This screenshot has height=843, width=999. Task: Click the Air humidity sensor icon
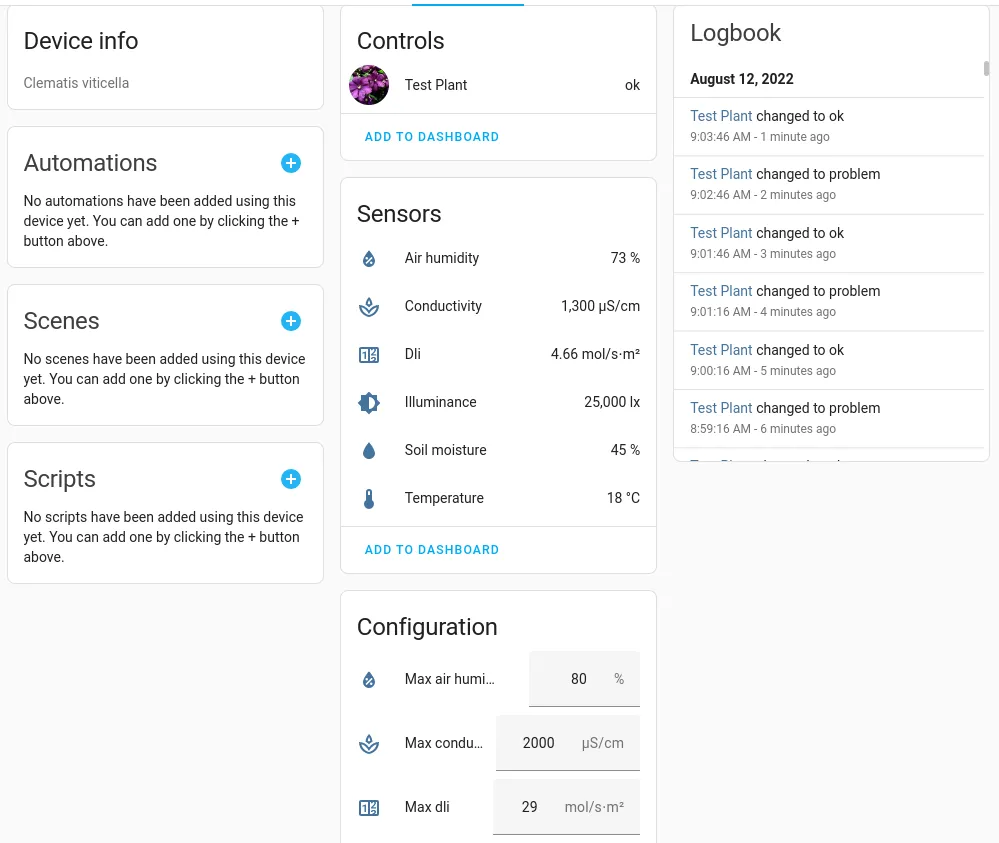(369, 259)
